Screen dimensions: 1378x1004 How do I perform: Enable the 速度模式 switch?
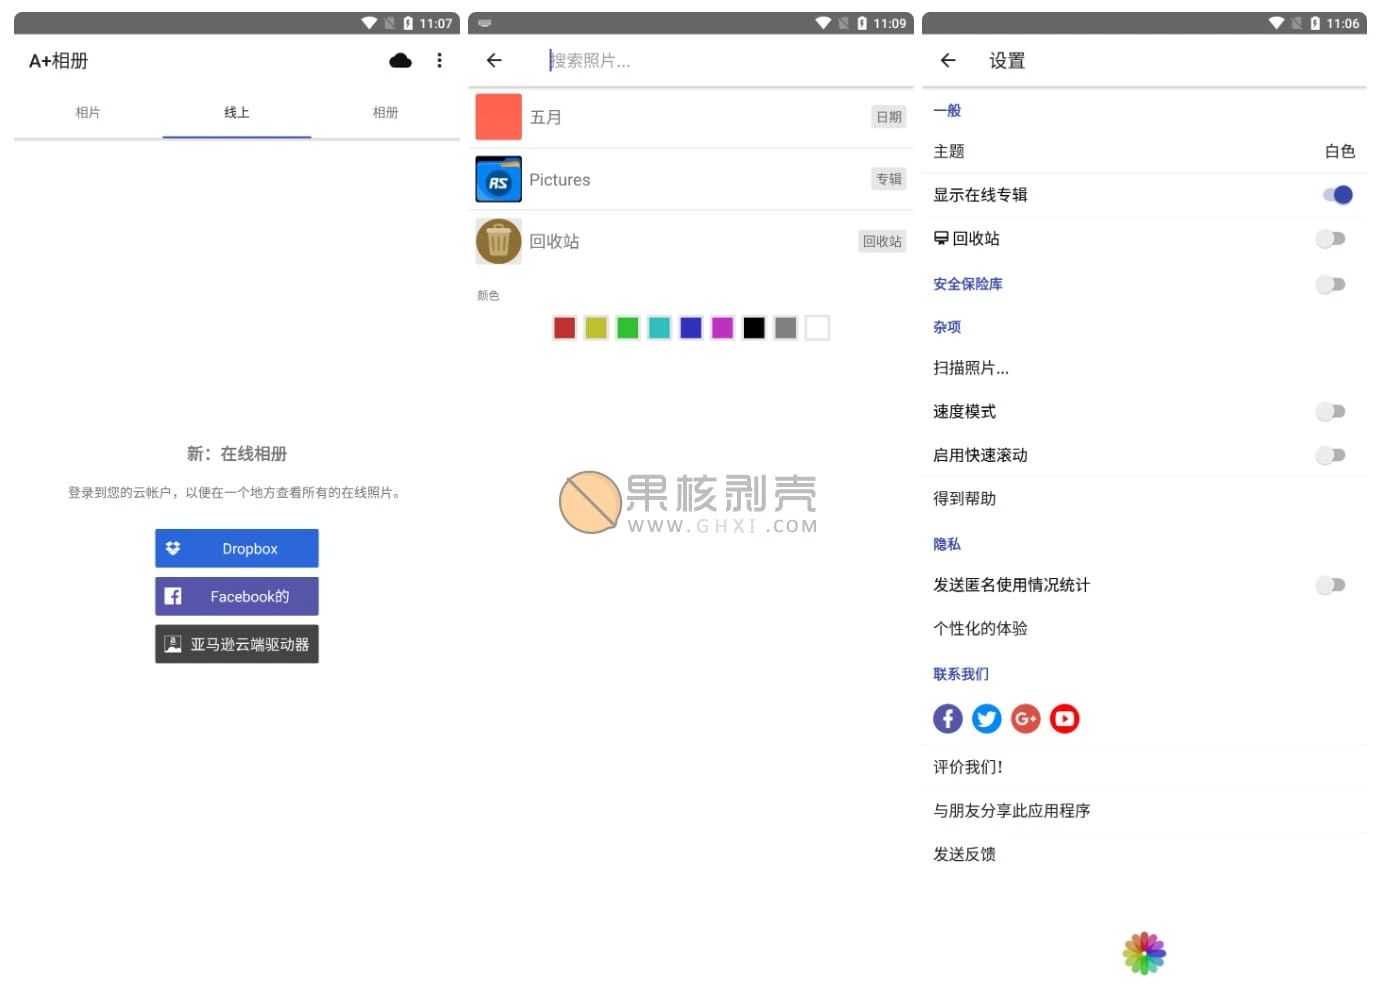1331,411
